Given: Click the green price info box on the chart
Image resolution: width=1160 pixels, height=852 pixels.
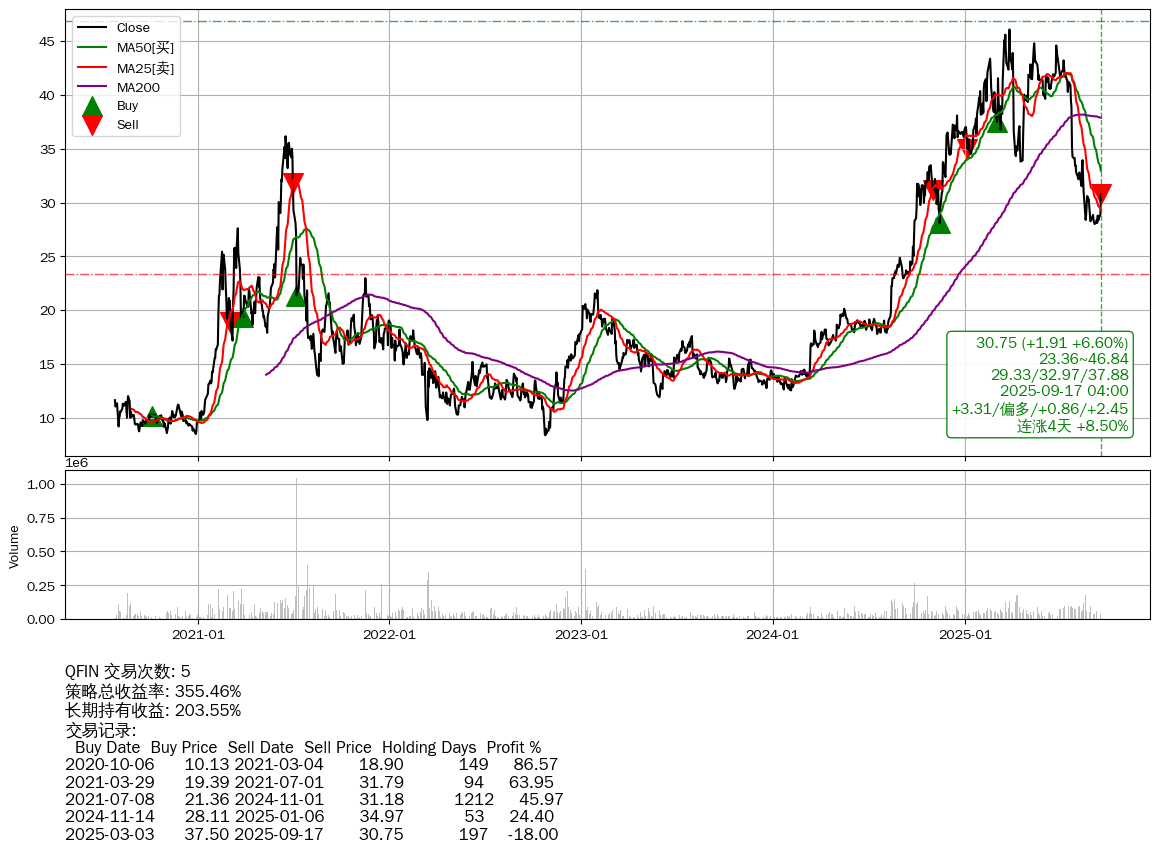Looking at the screenshot, I should (1040, 384).
